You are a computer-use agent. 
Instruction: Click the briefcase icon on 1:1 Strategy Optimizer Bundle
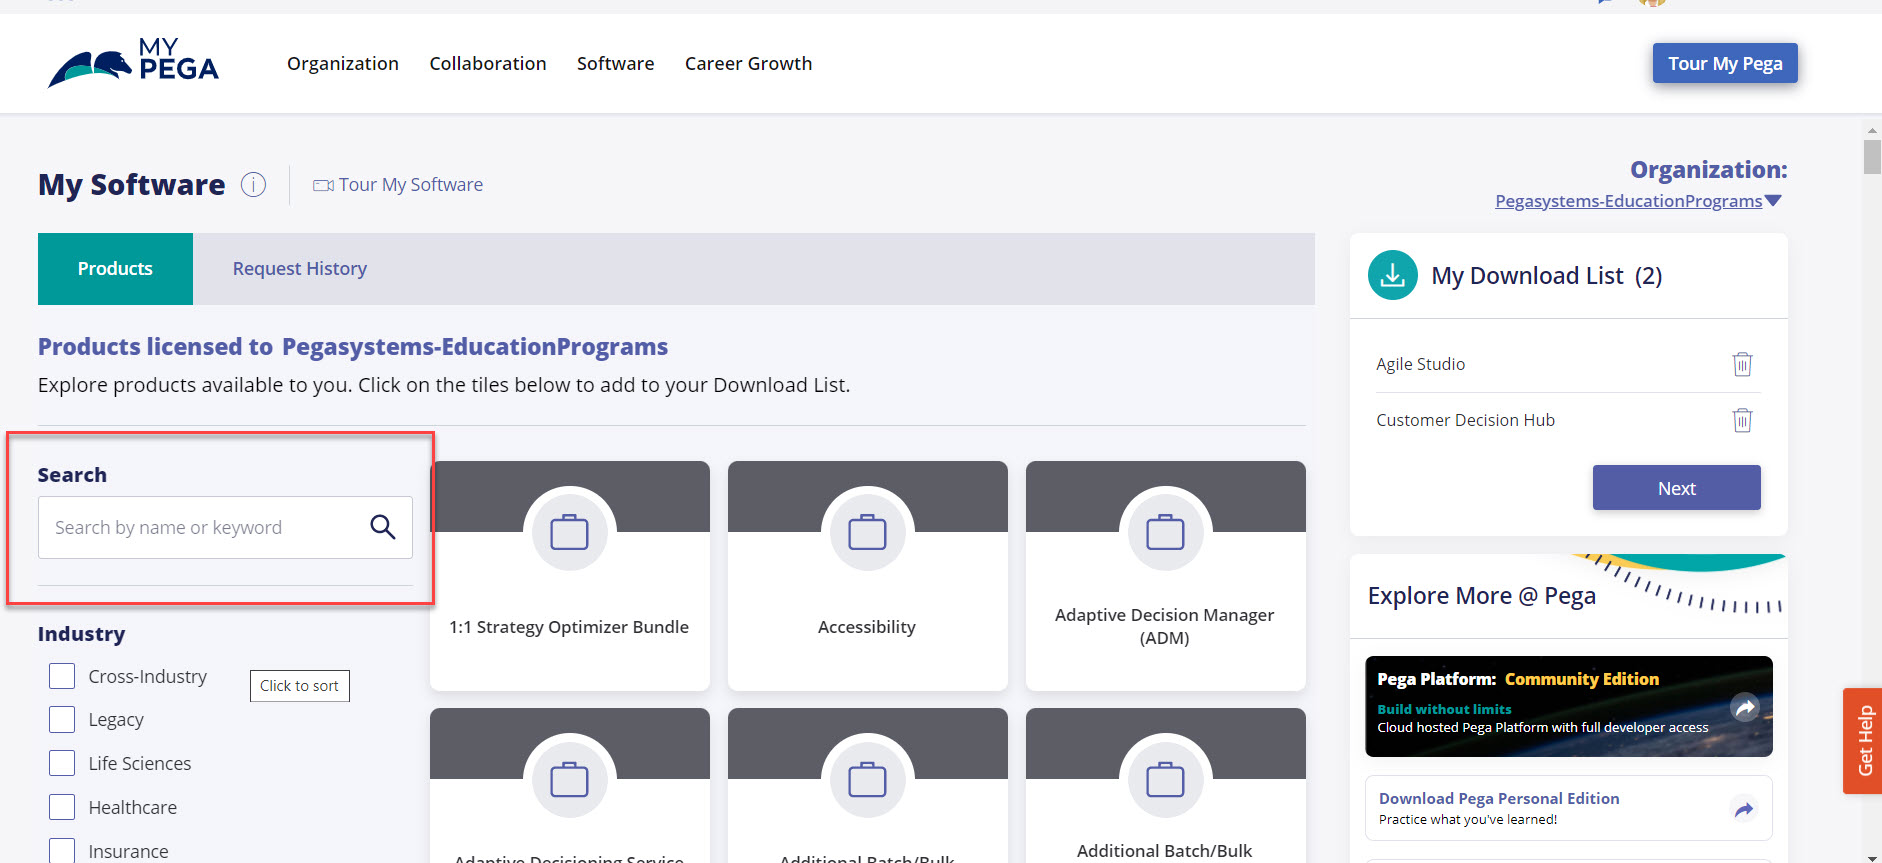pos(569,532)
